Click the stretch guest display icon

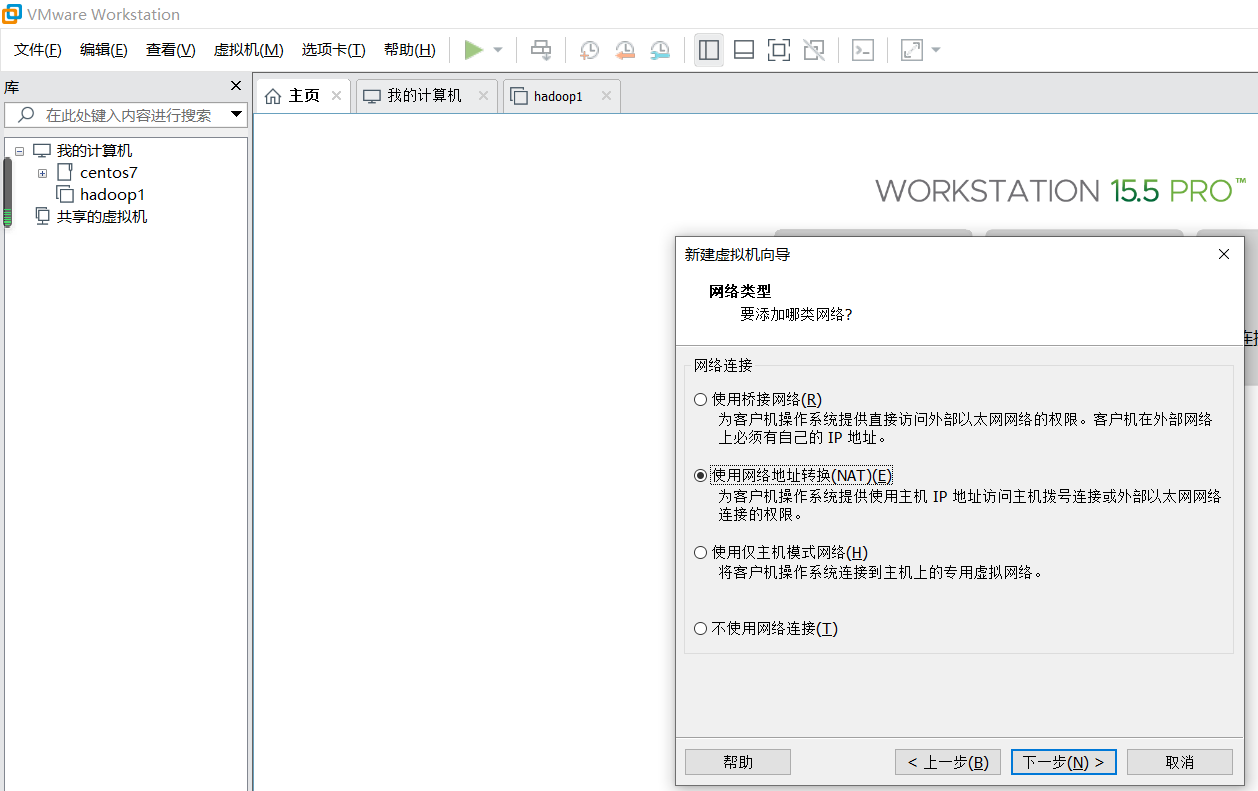[x=911, y=50]
